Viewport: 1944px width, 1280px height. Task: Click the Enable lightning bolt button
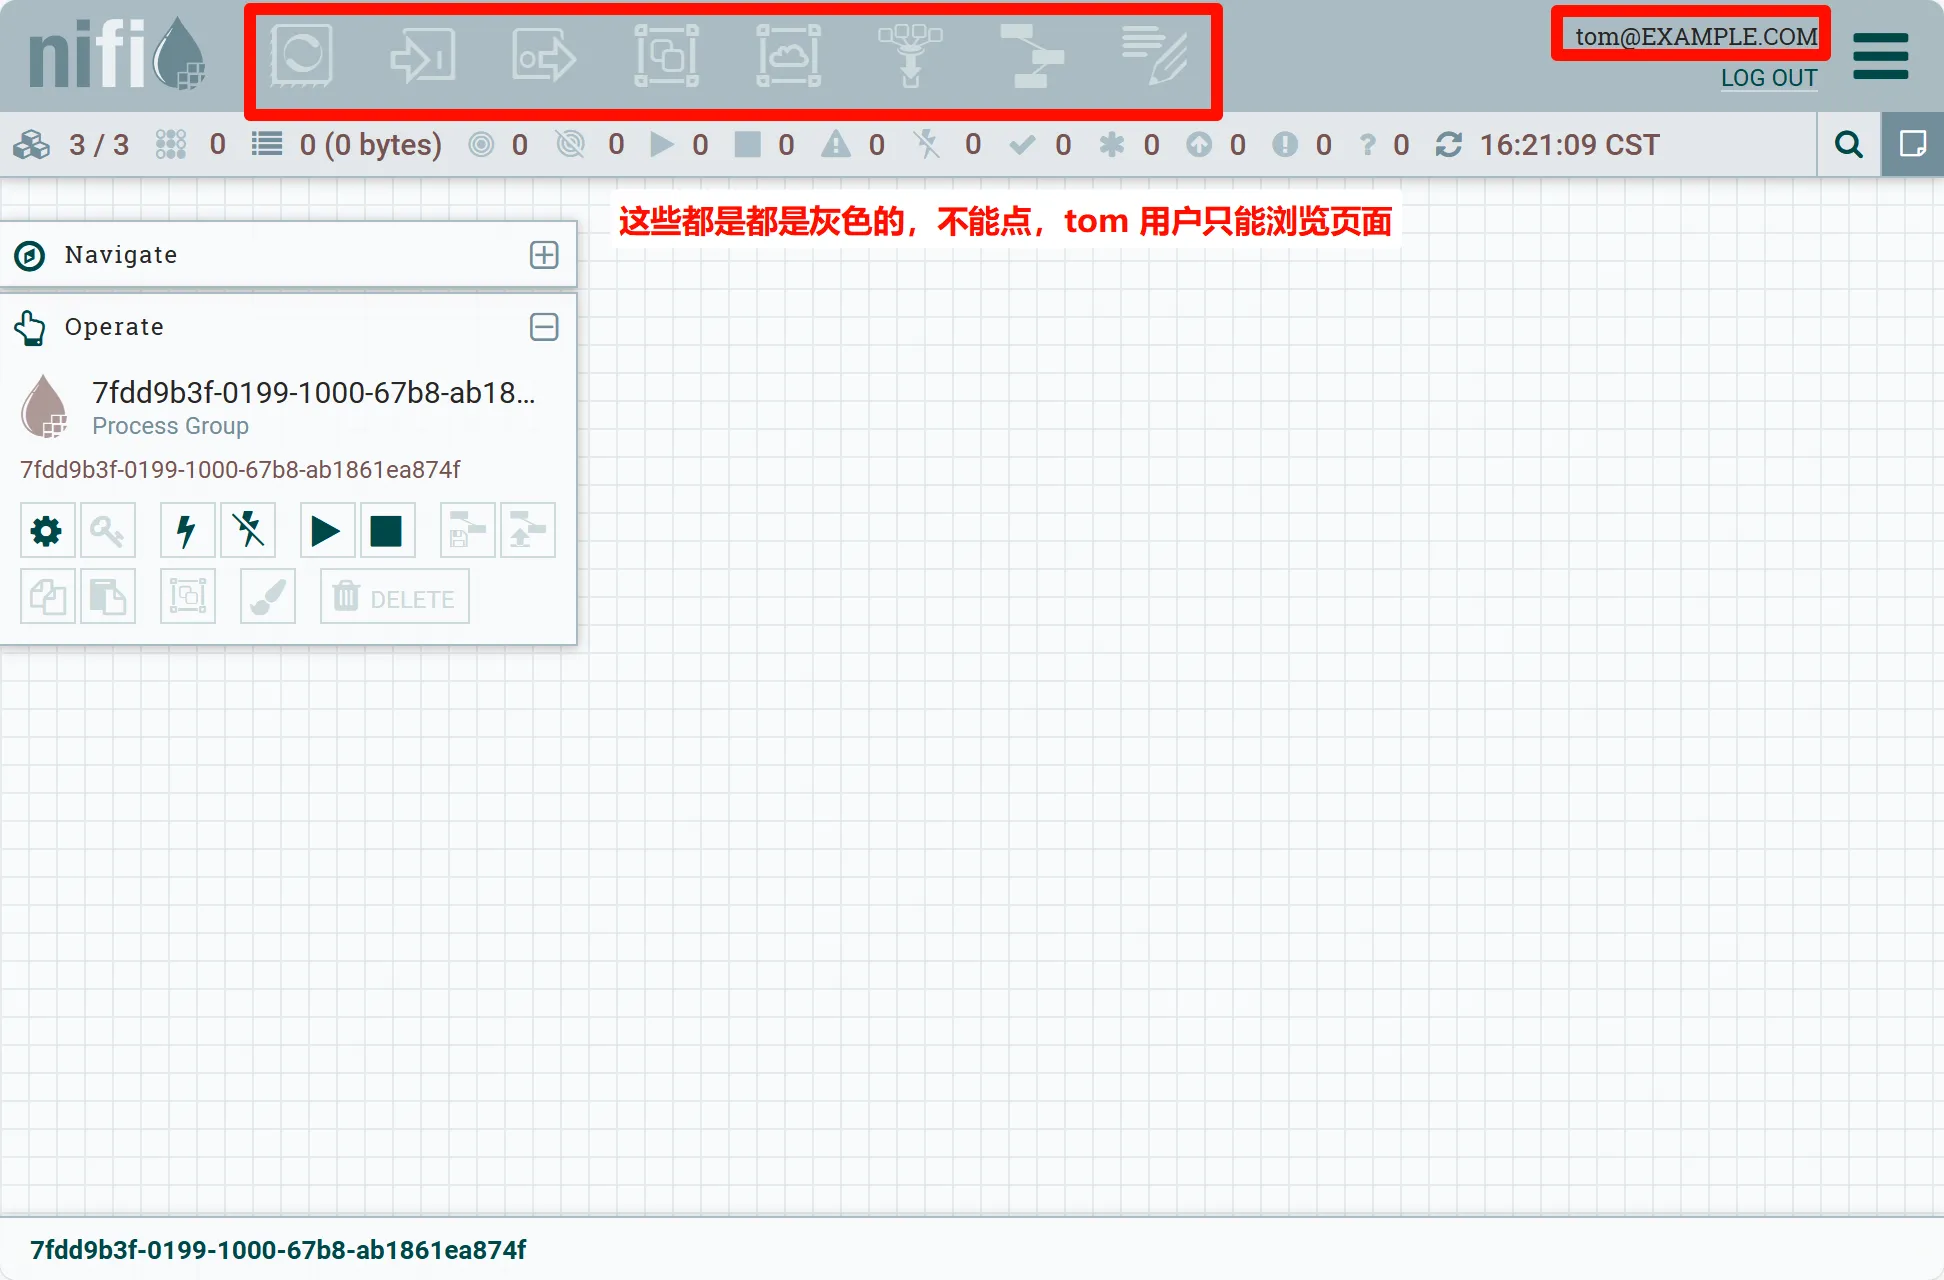(187, 531)
